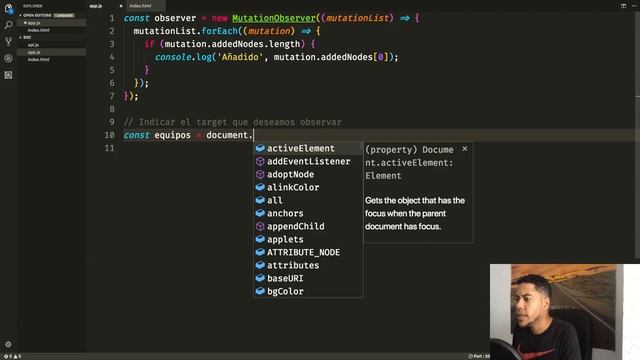Screen dimensions: 640x360
Task: Open the Extensions view icon
Action: click(x=8, y=75)
